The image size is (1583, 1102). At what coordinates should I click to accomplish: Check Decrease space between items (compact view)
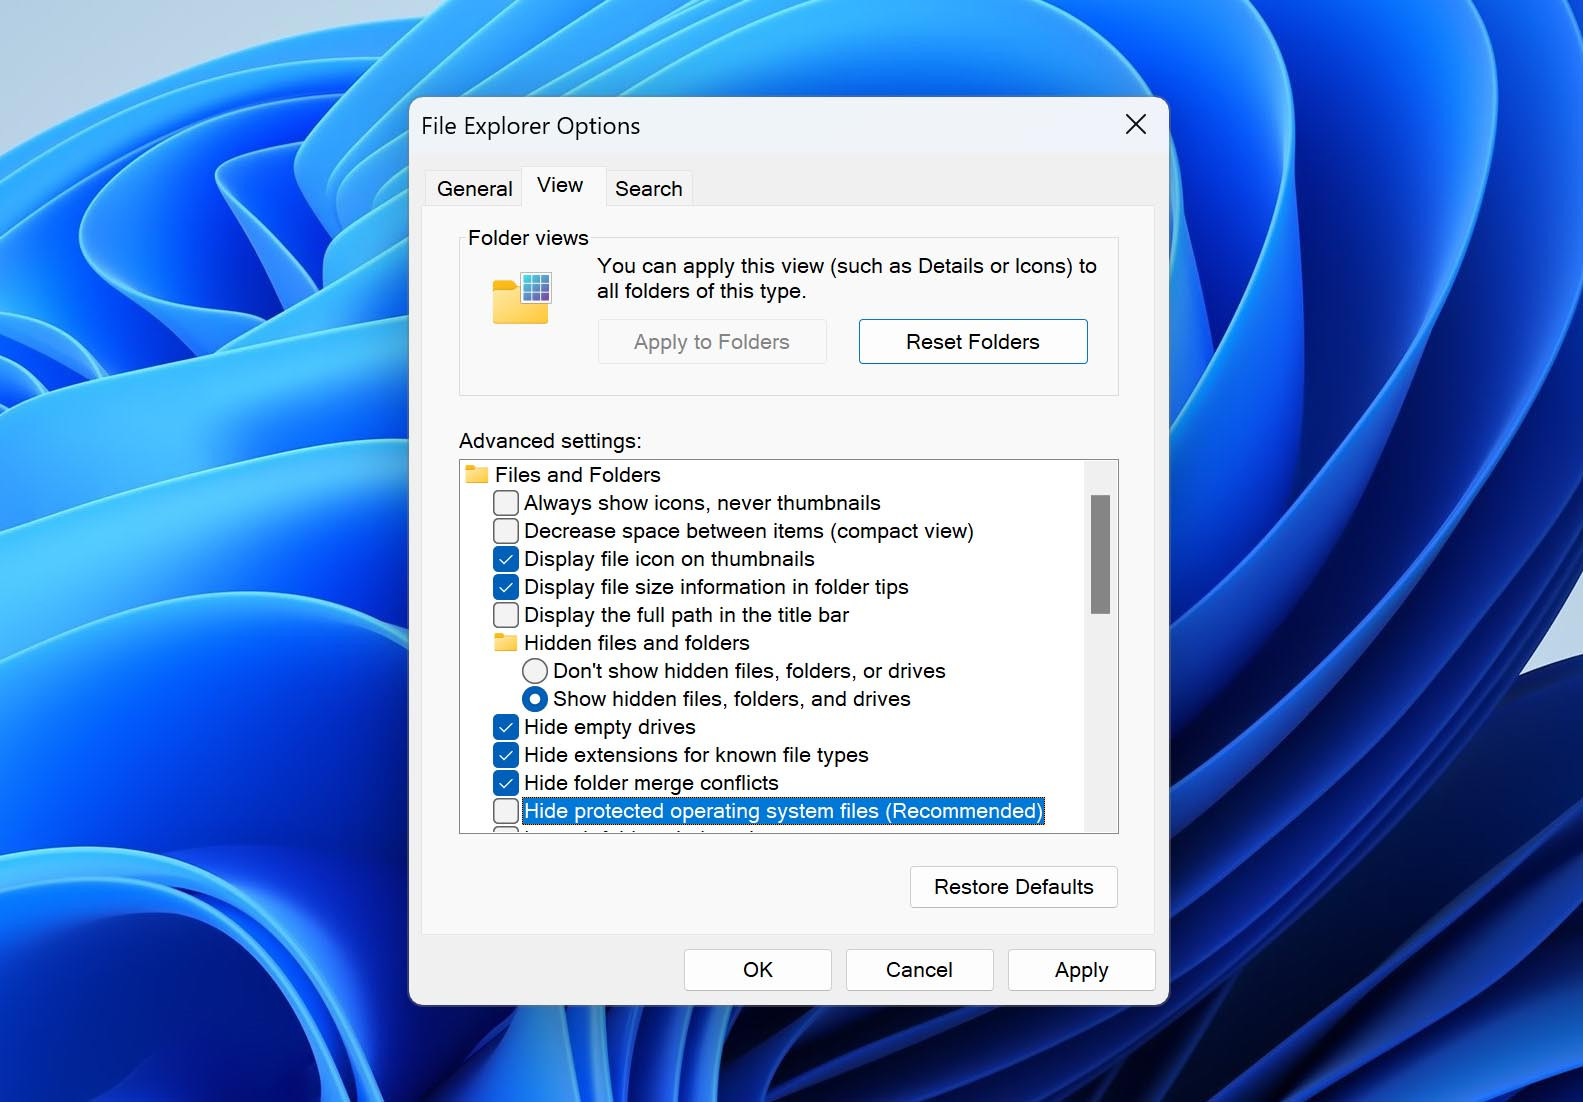[506, 531]
